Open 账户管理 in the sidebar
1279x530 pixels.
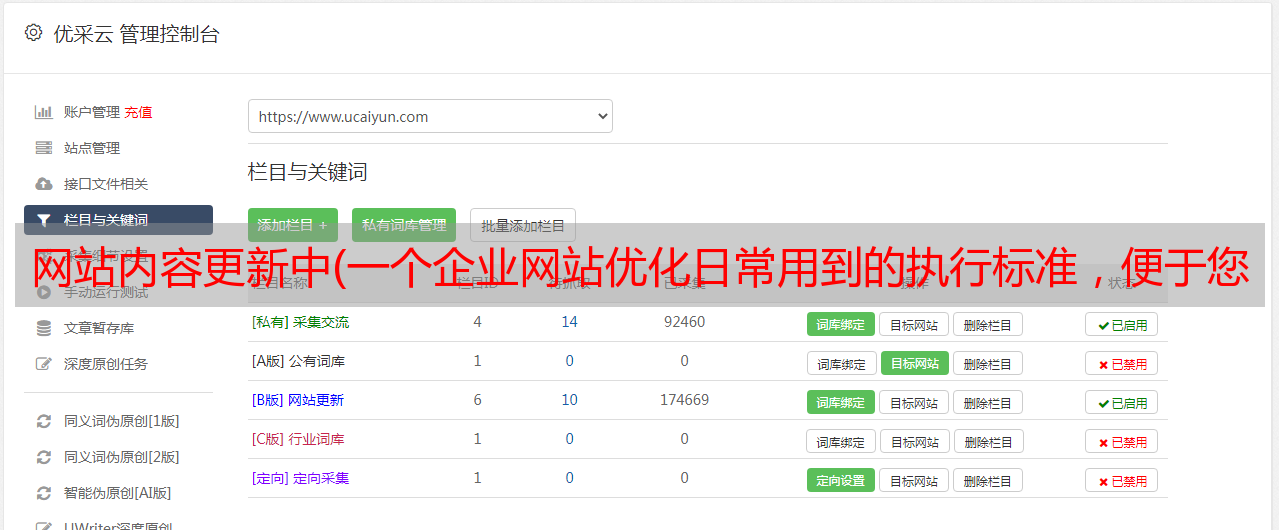[x=92, y=112]
